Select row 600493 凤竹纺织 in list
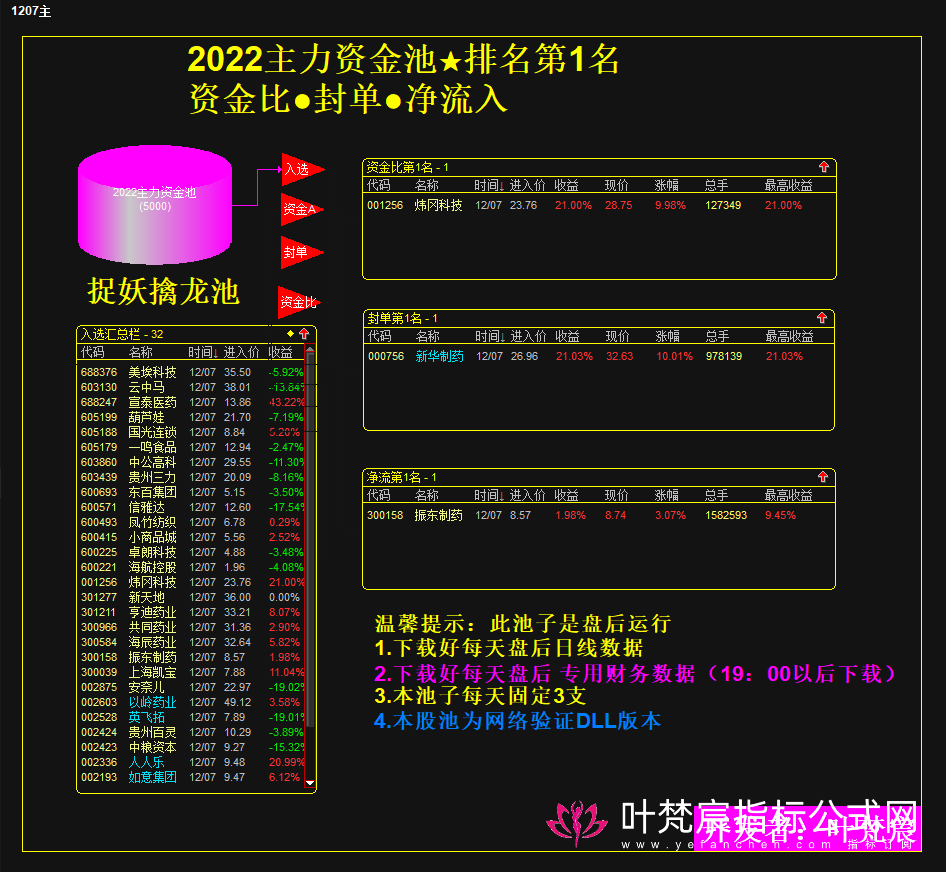Viewport: 946px width, 872px height. click(192, 523)
